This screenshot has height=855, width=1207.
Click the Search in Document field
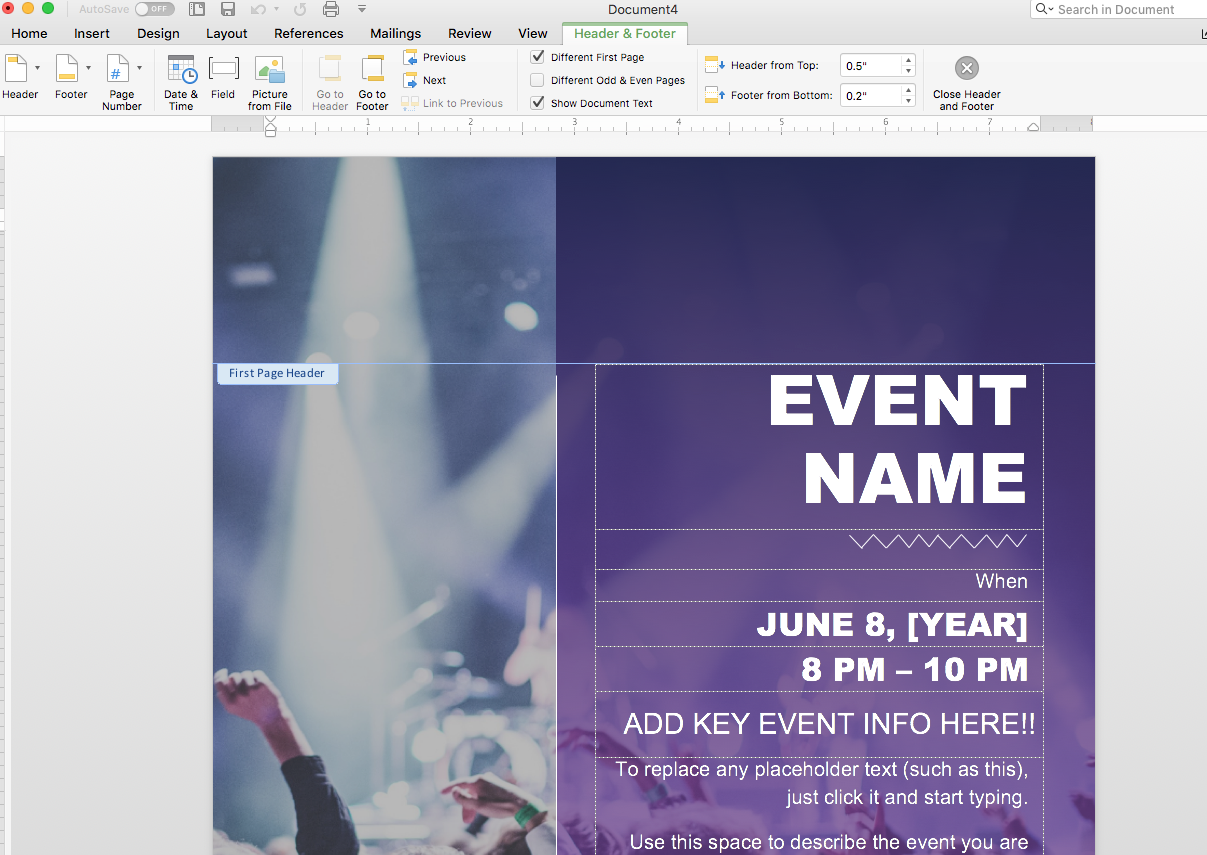tap(1120, 9)
